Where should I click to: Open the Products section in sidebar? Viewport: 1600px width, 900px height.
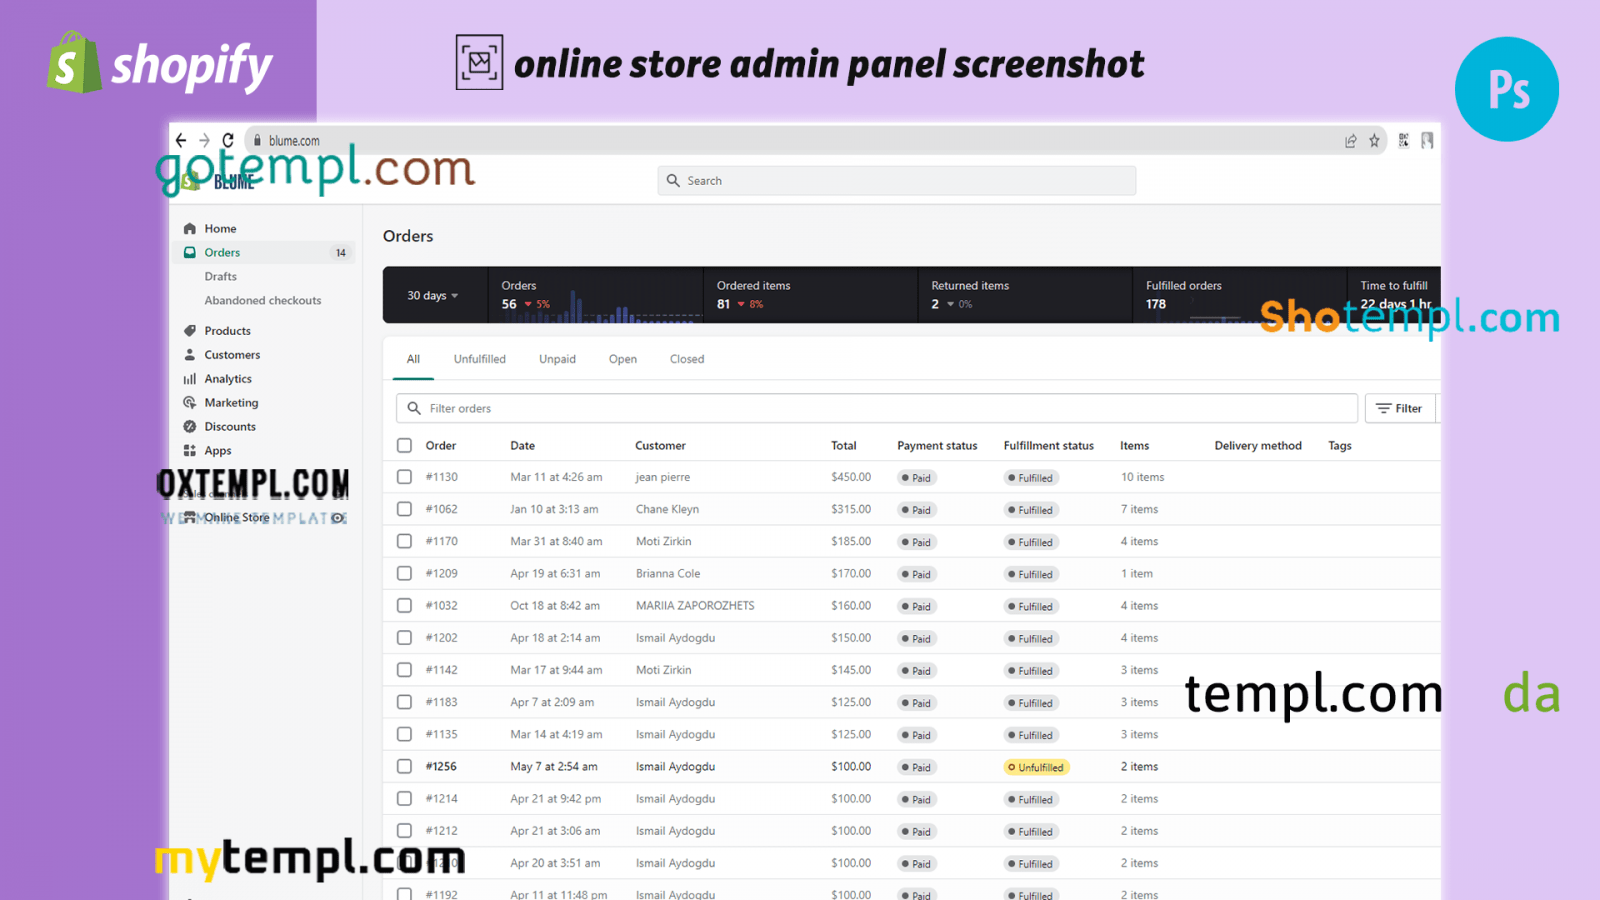coord(227,331)
